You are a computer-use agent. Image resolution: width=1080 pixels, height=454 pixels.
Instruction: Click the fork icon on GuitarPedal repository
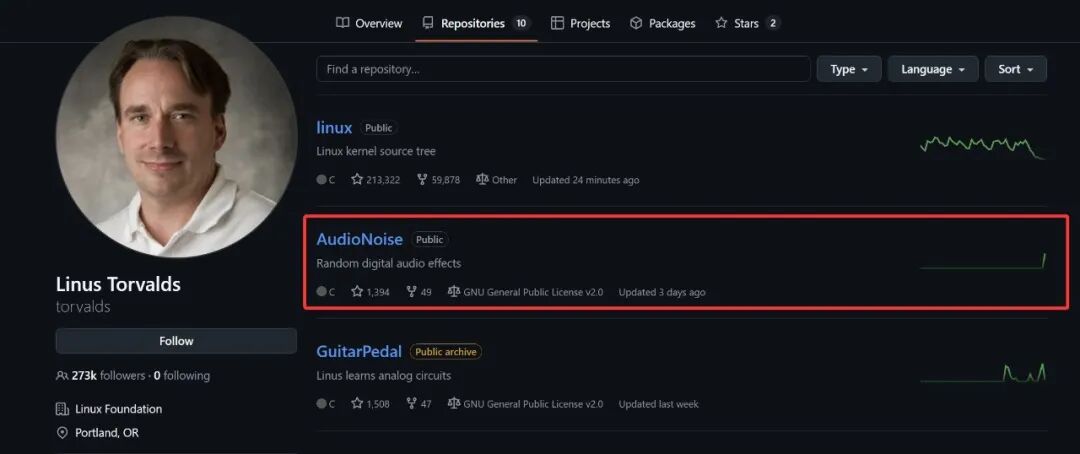(411, 404)
